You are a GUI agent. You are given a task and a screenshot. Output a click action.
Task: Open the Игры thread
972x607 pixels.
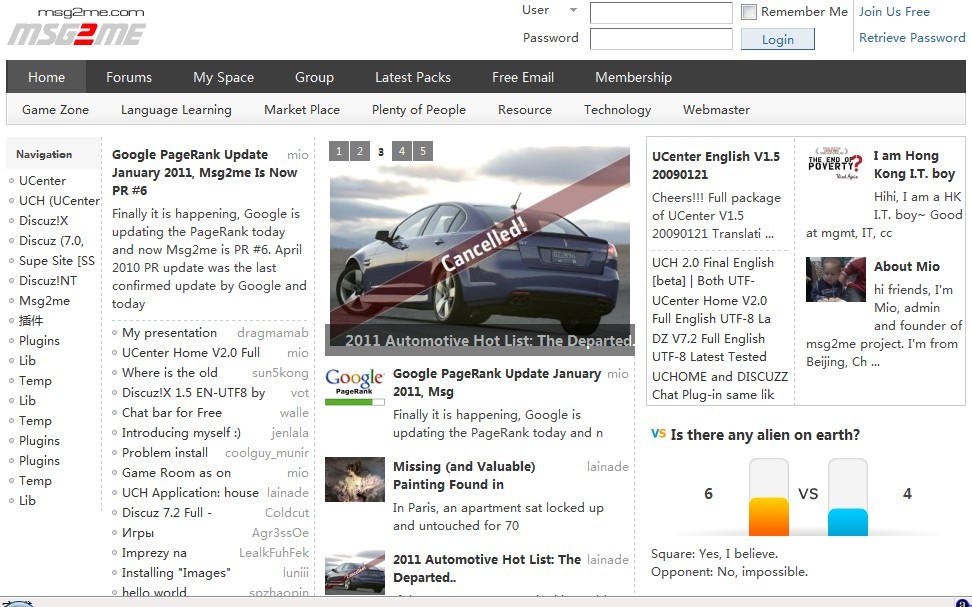138,533
